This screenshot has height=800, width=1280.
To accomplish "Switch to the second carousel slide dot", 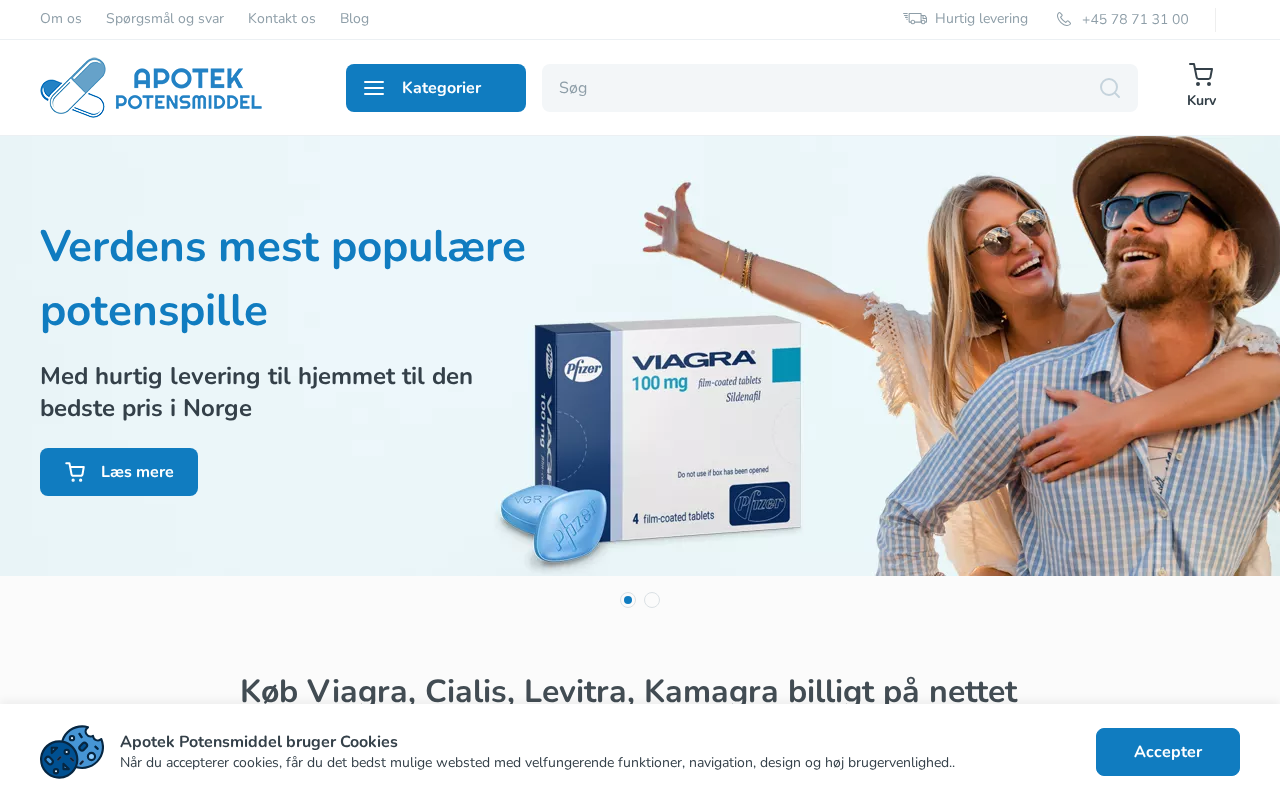I will [x=652, y=600].
